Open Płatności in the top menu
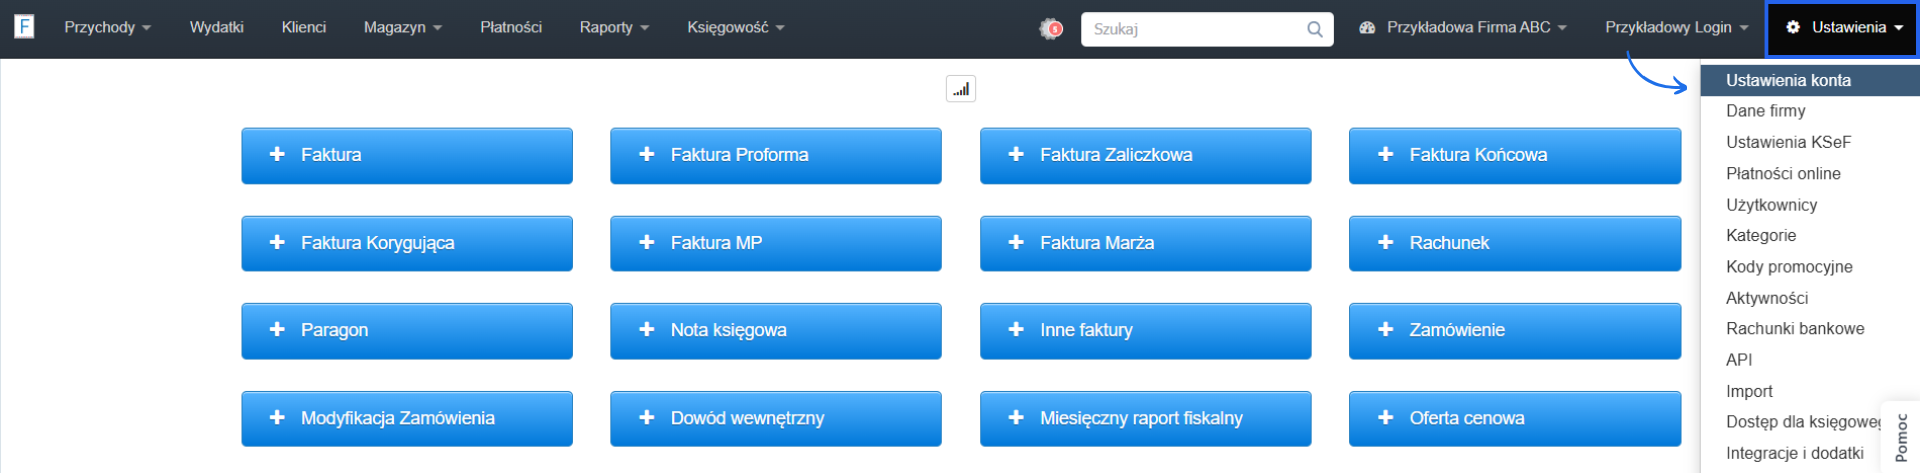 [x=511, y=27]
